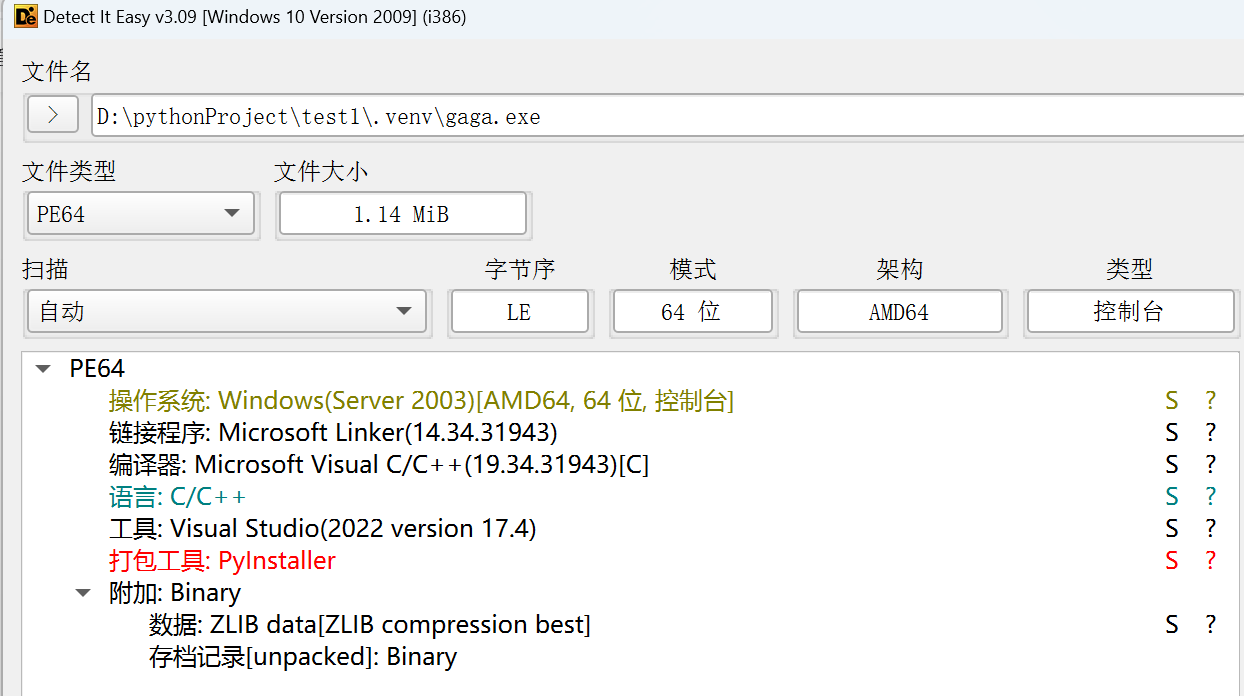Click ? for the 语言 row
The width and height of the screenshot is (1244, 696).
click(x=1210, y=497)
